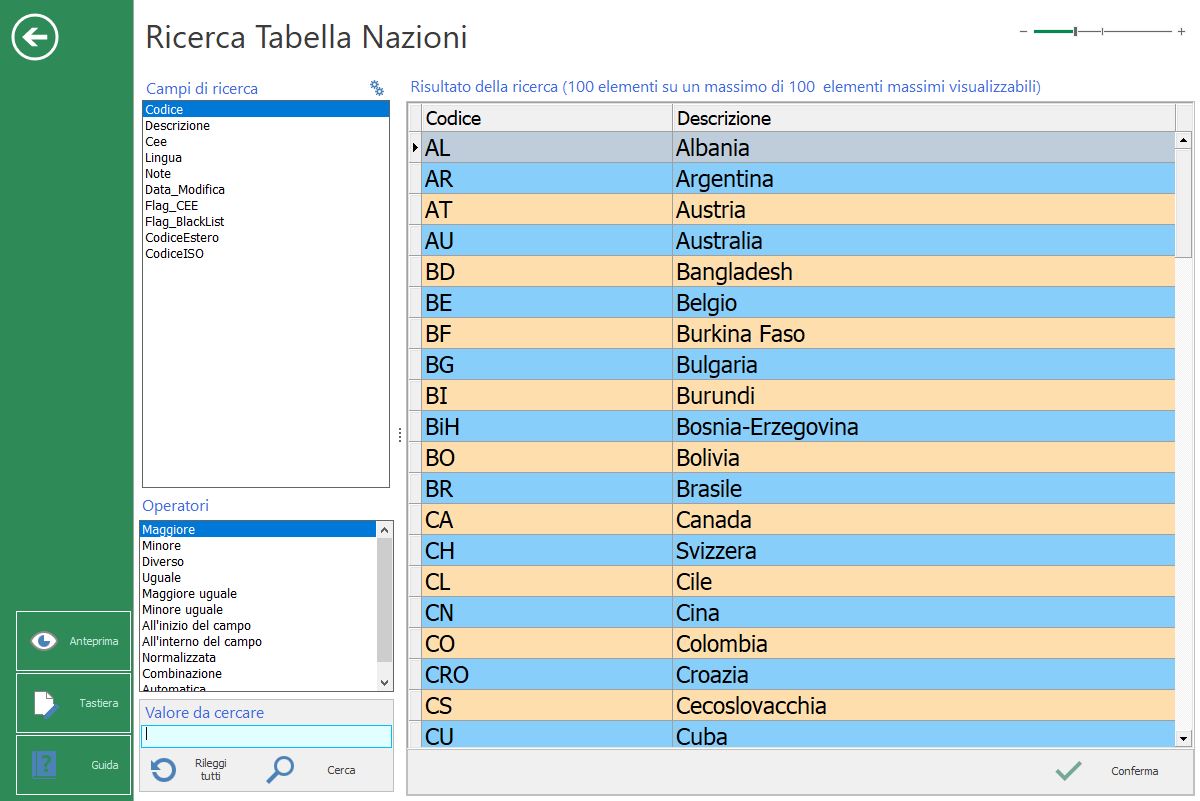Select the Bolivia row

[791, 458]
